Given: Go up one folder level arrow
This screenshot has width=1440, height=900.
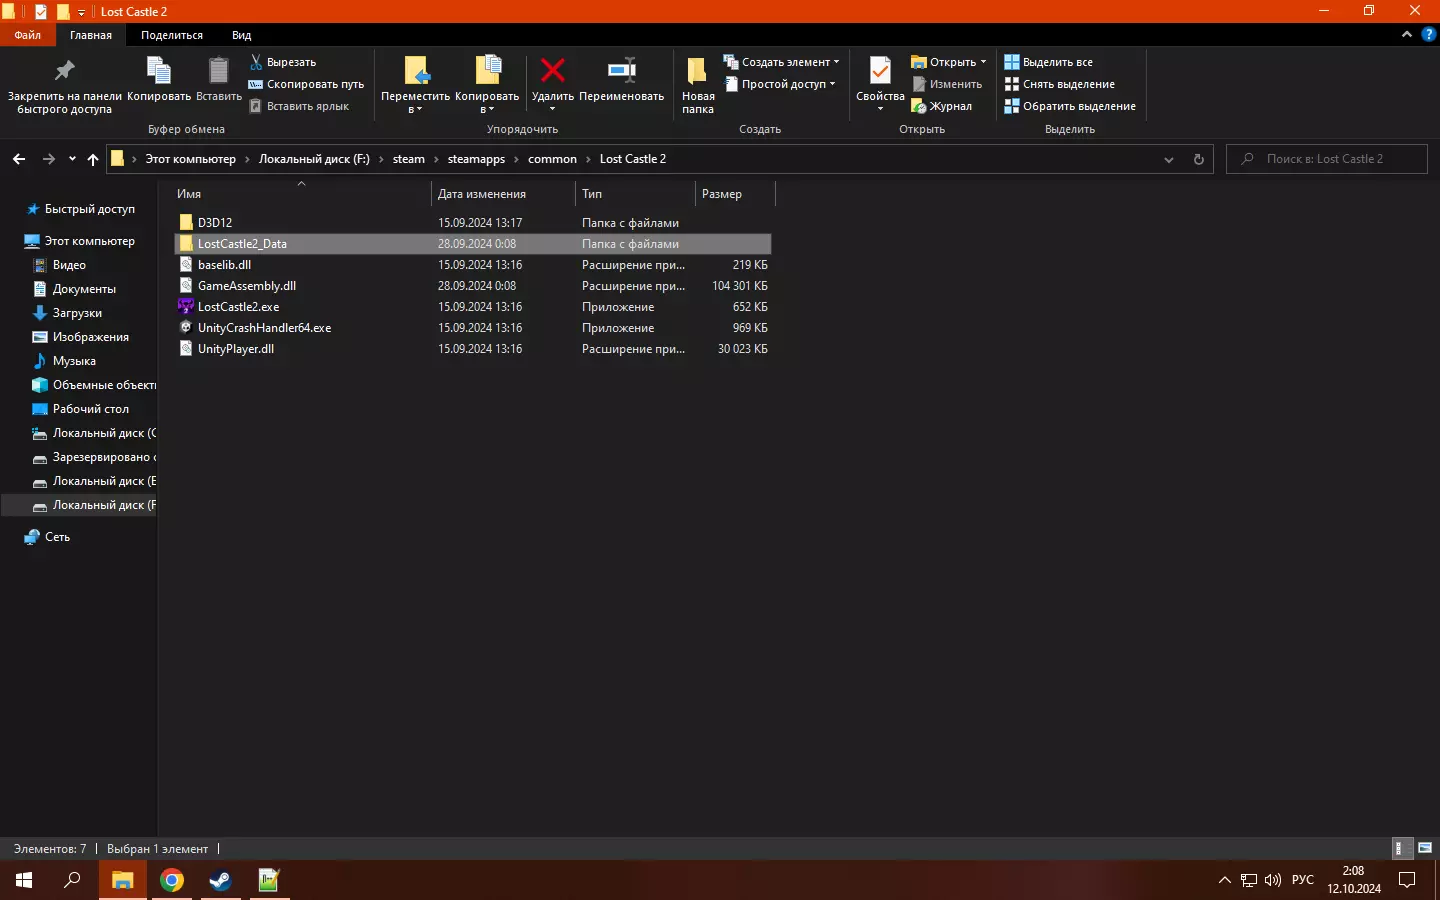Looking at the screenshot, I should (93, 159).
